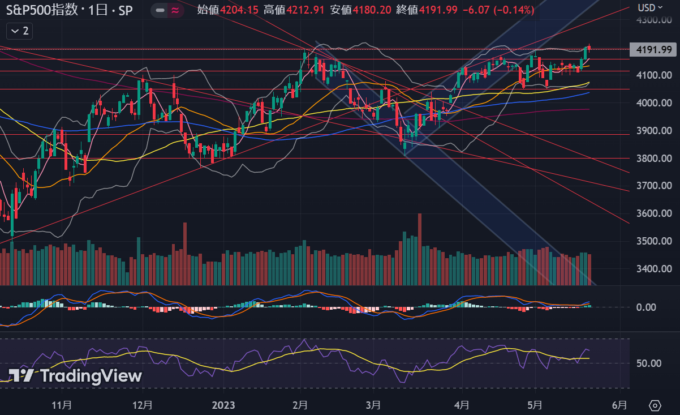Expand the collapsed indicator legend showing 2
The image size is (680, 415).
tap(19, 31)
